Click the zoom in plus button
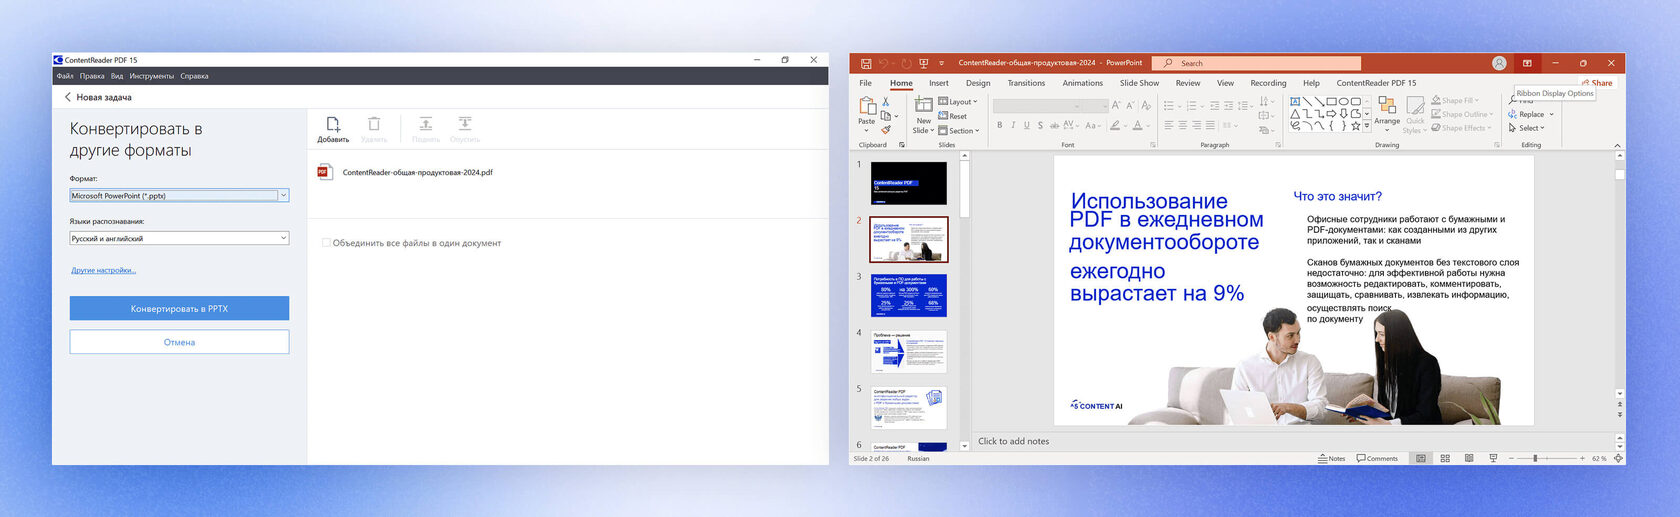This screenshot has width=1680, height=517. 1582,458
